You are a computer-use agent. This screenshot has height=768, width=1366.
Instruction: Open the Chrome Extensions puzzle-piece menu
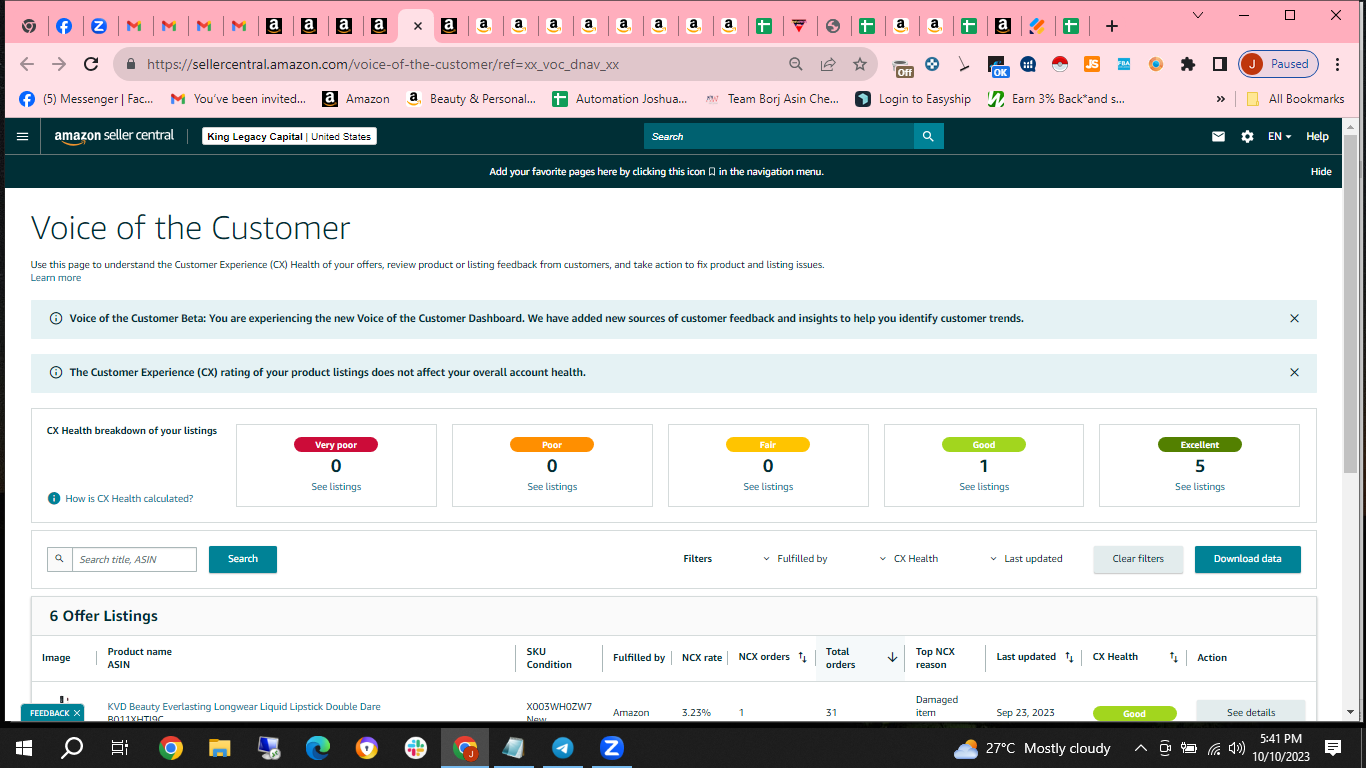pos(1188,64)
